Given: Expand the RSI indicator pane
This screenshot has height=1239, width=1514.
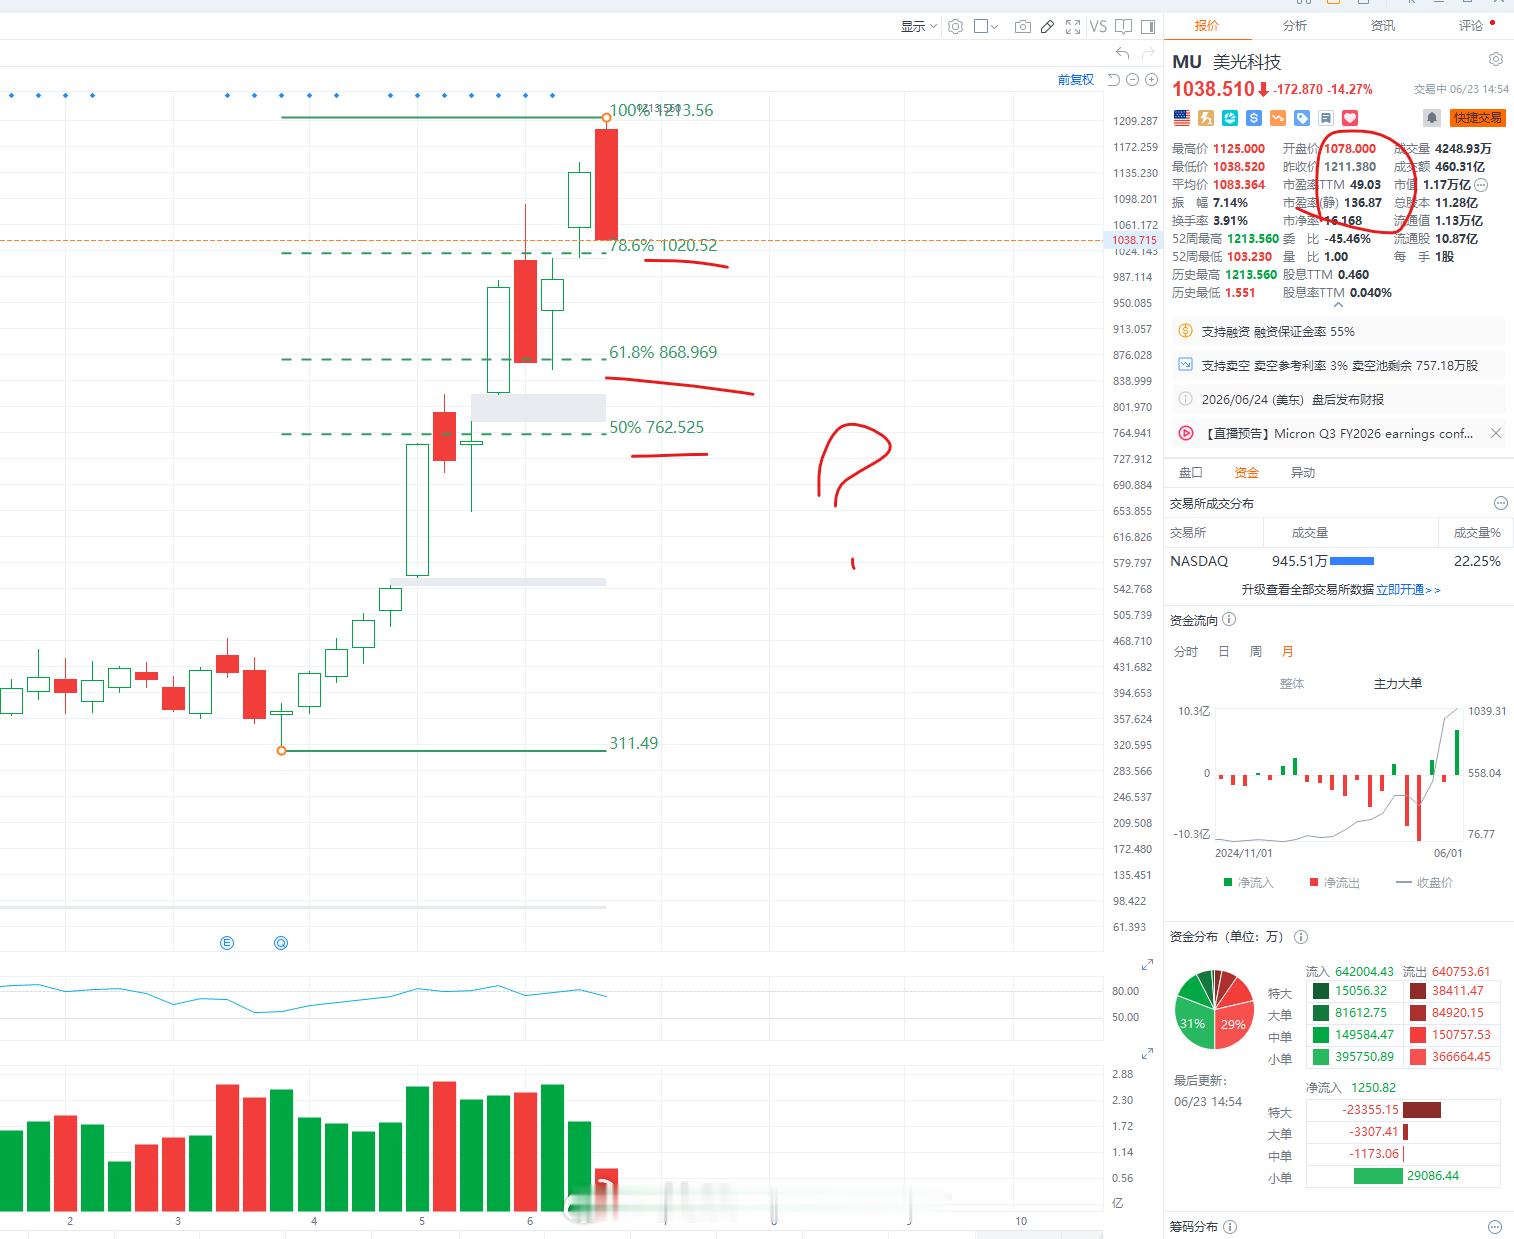Looking at the screenshot, I should (x=1147, y=965).
